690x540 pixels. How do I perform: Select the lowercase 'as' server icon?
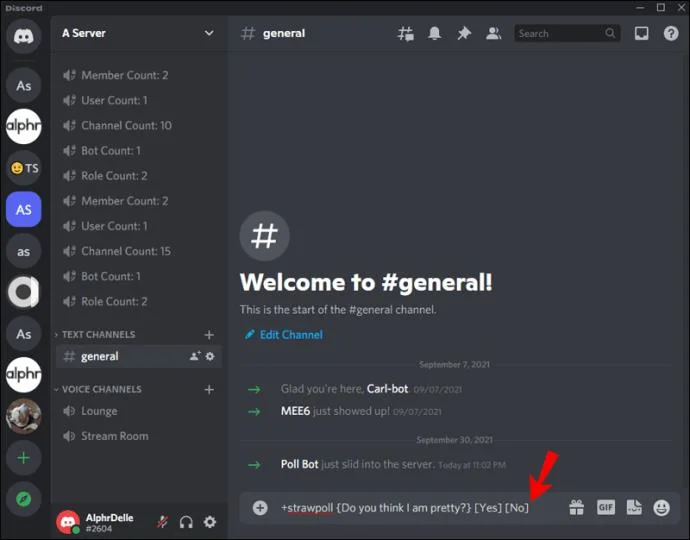[24, 251]
